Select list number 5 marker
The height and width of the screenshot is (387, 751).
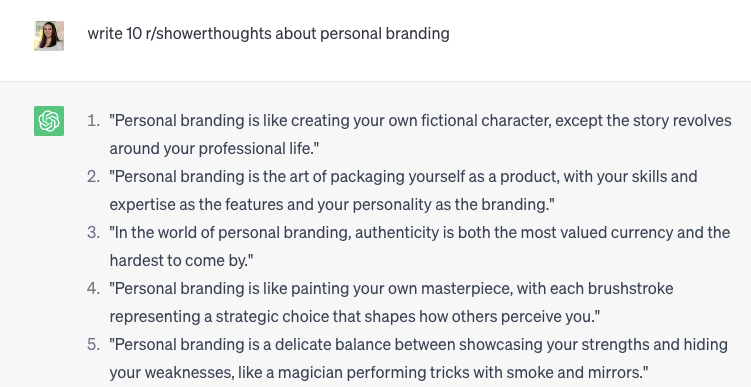tap(93, 345)
